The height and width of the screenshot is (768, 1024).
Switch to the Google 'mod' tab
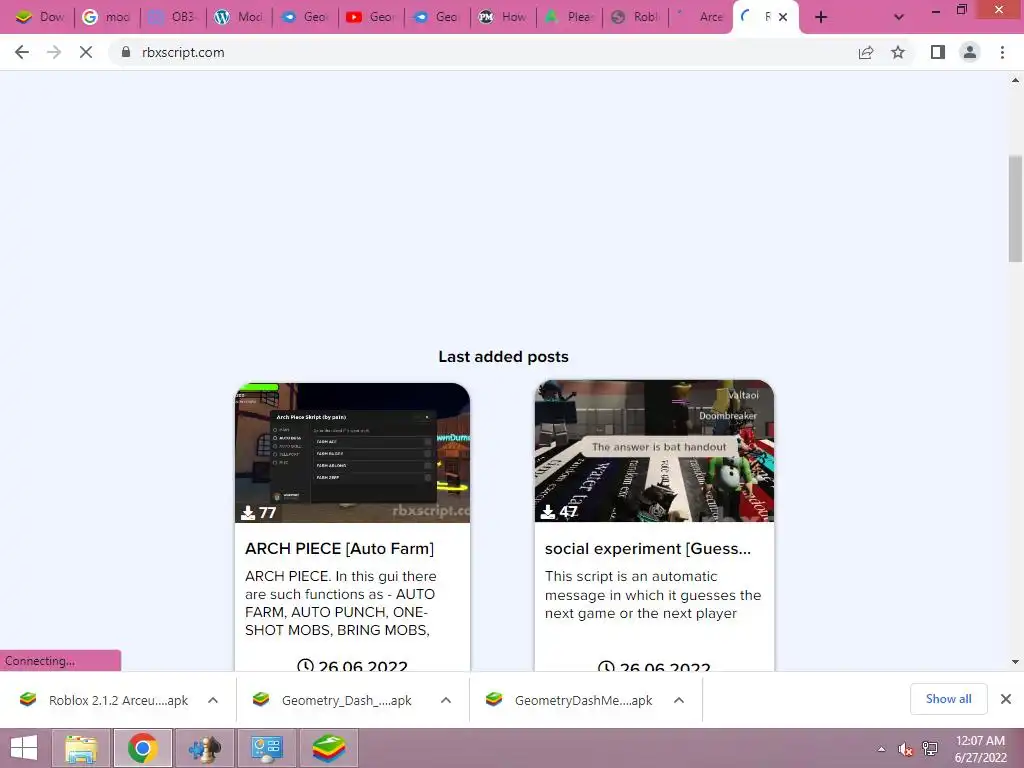tap(106, 17)
